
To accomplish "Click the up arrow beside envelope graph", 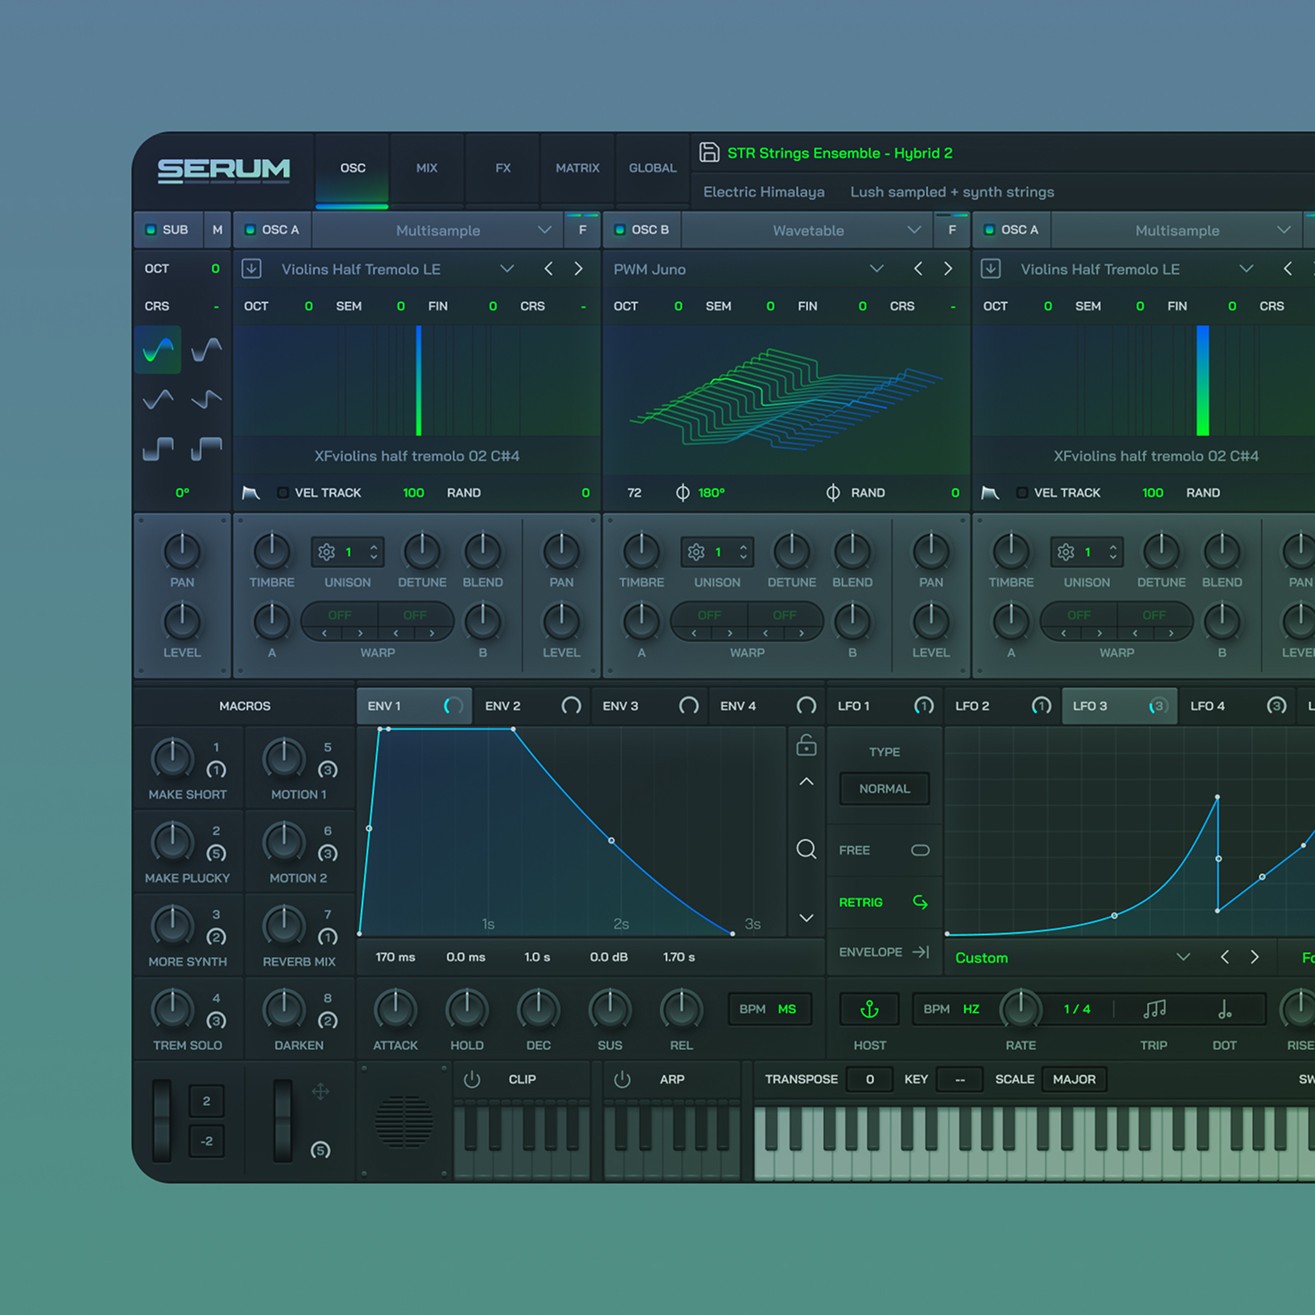I will coord(806,782).
